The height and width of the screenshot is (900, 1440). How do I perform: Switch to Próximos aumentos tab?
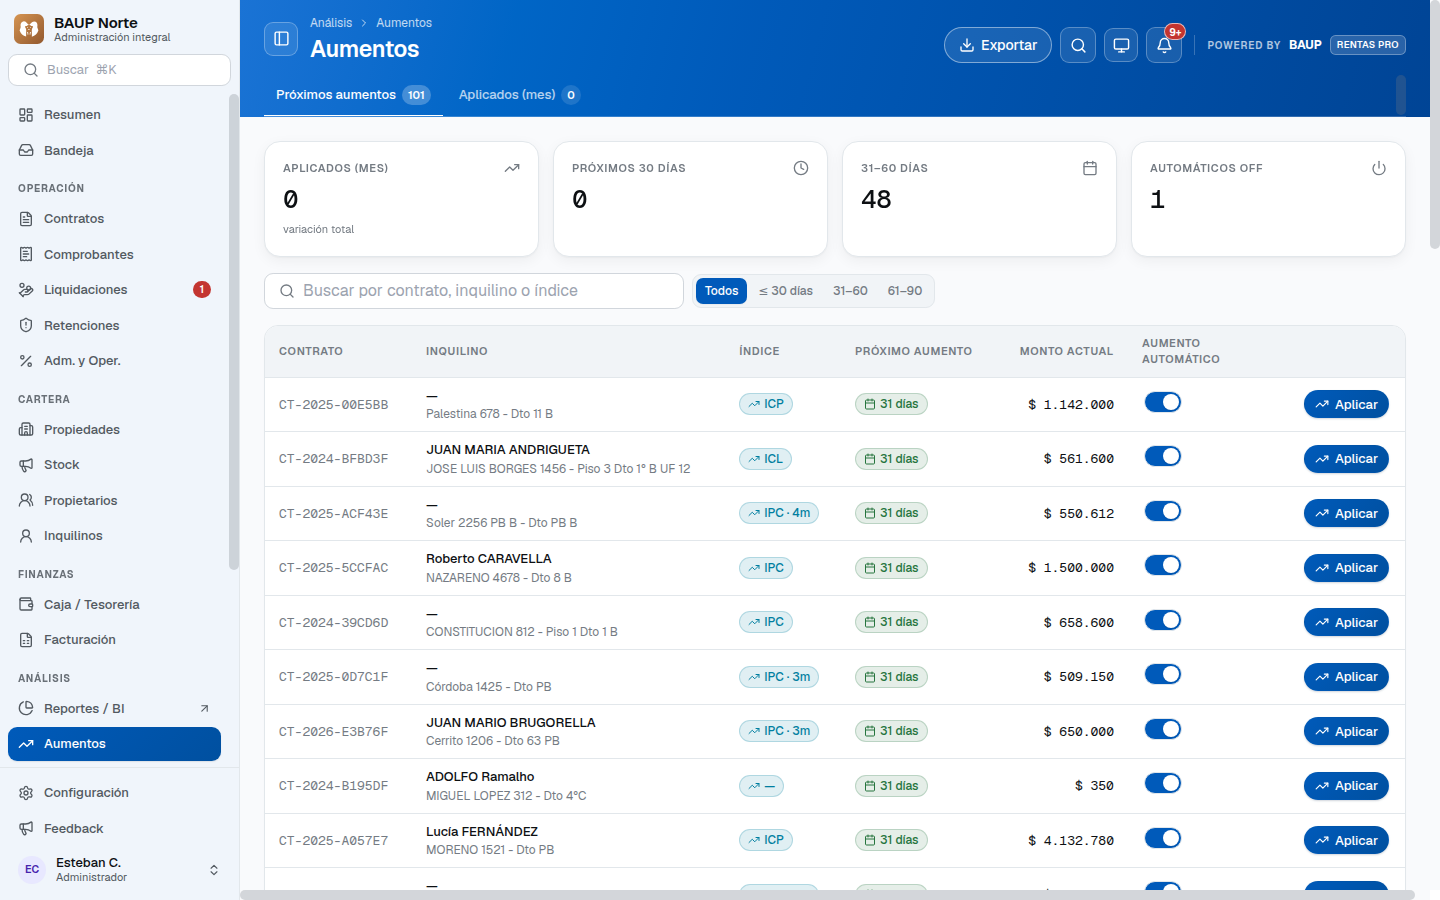point(353,95)
